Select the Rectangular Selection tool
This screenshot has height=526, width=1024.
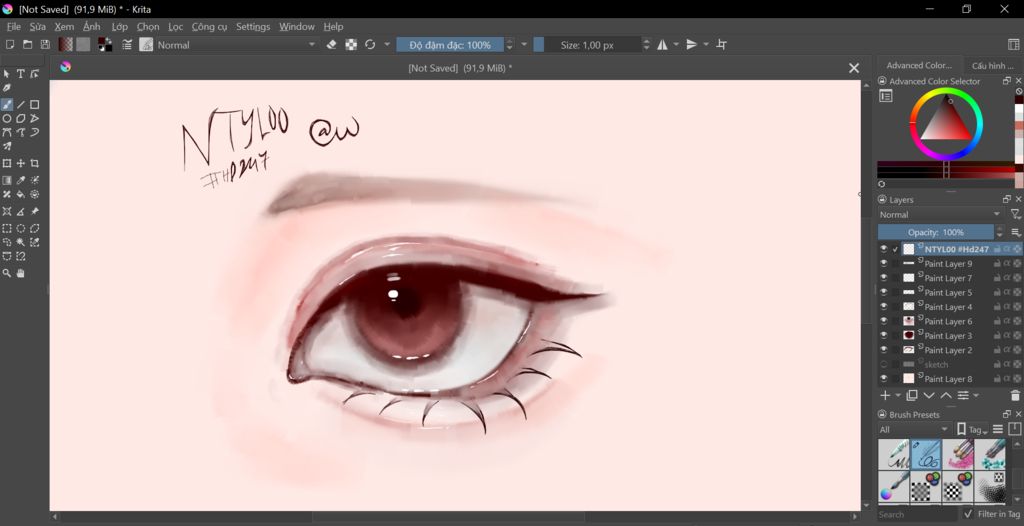7,229
